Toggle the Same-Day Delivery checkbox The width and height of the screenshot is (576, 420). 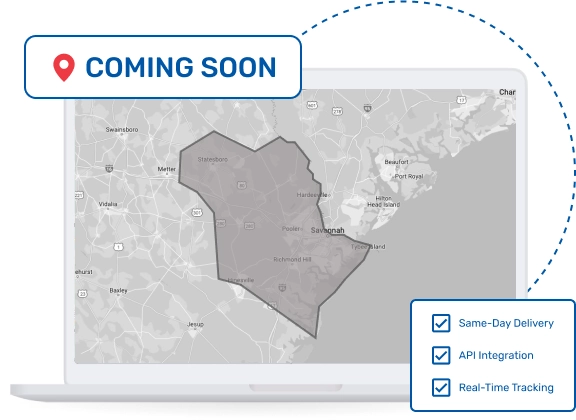[x=441, y=323]
